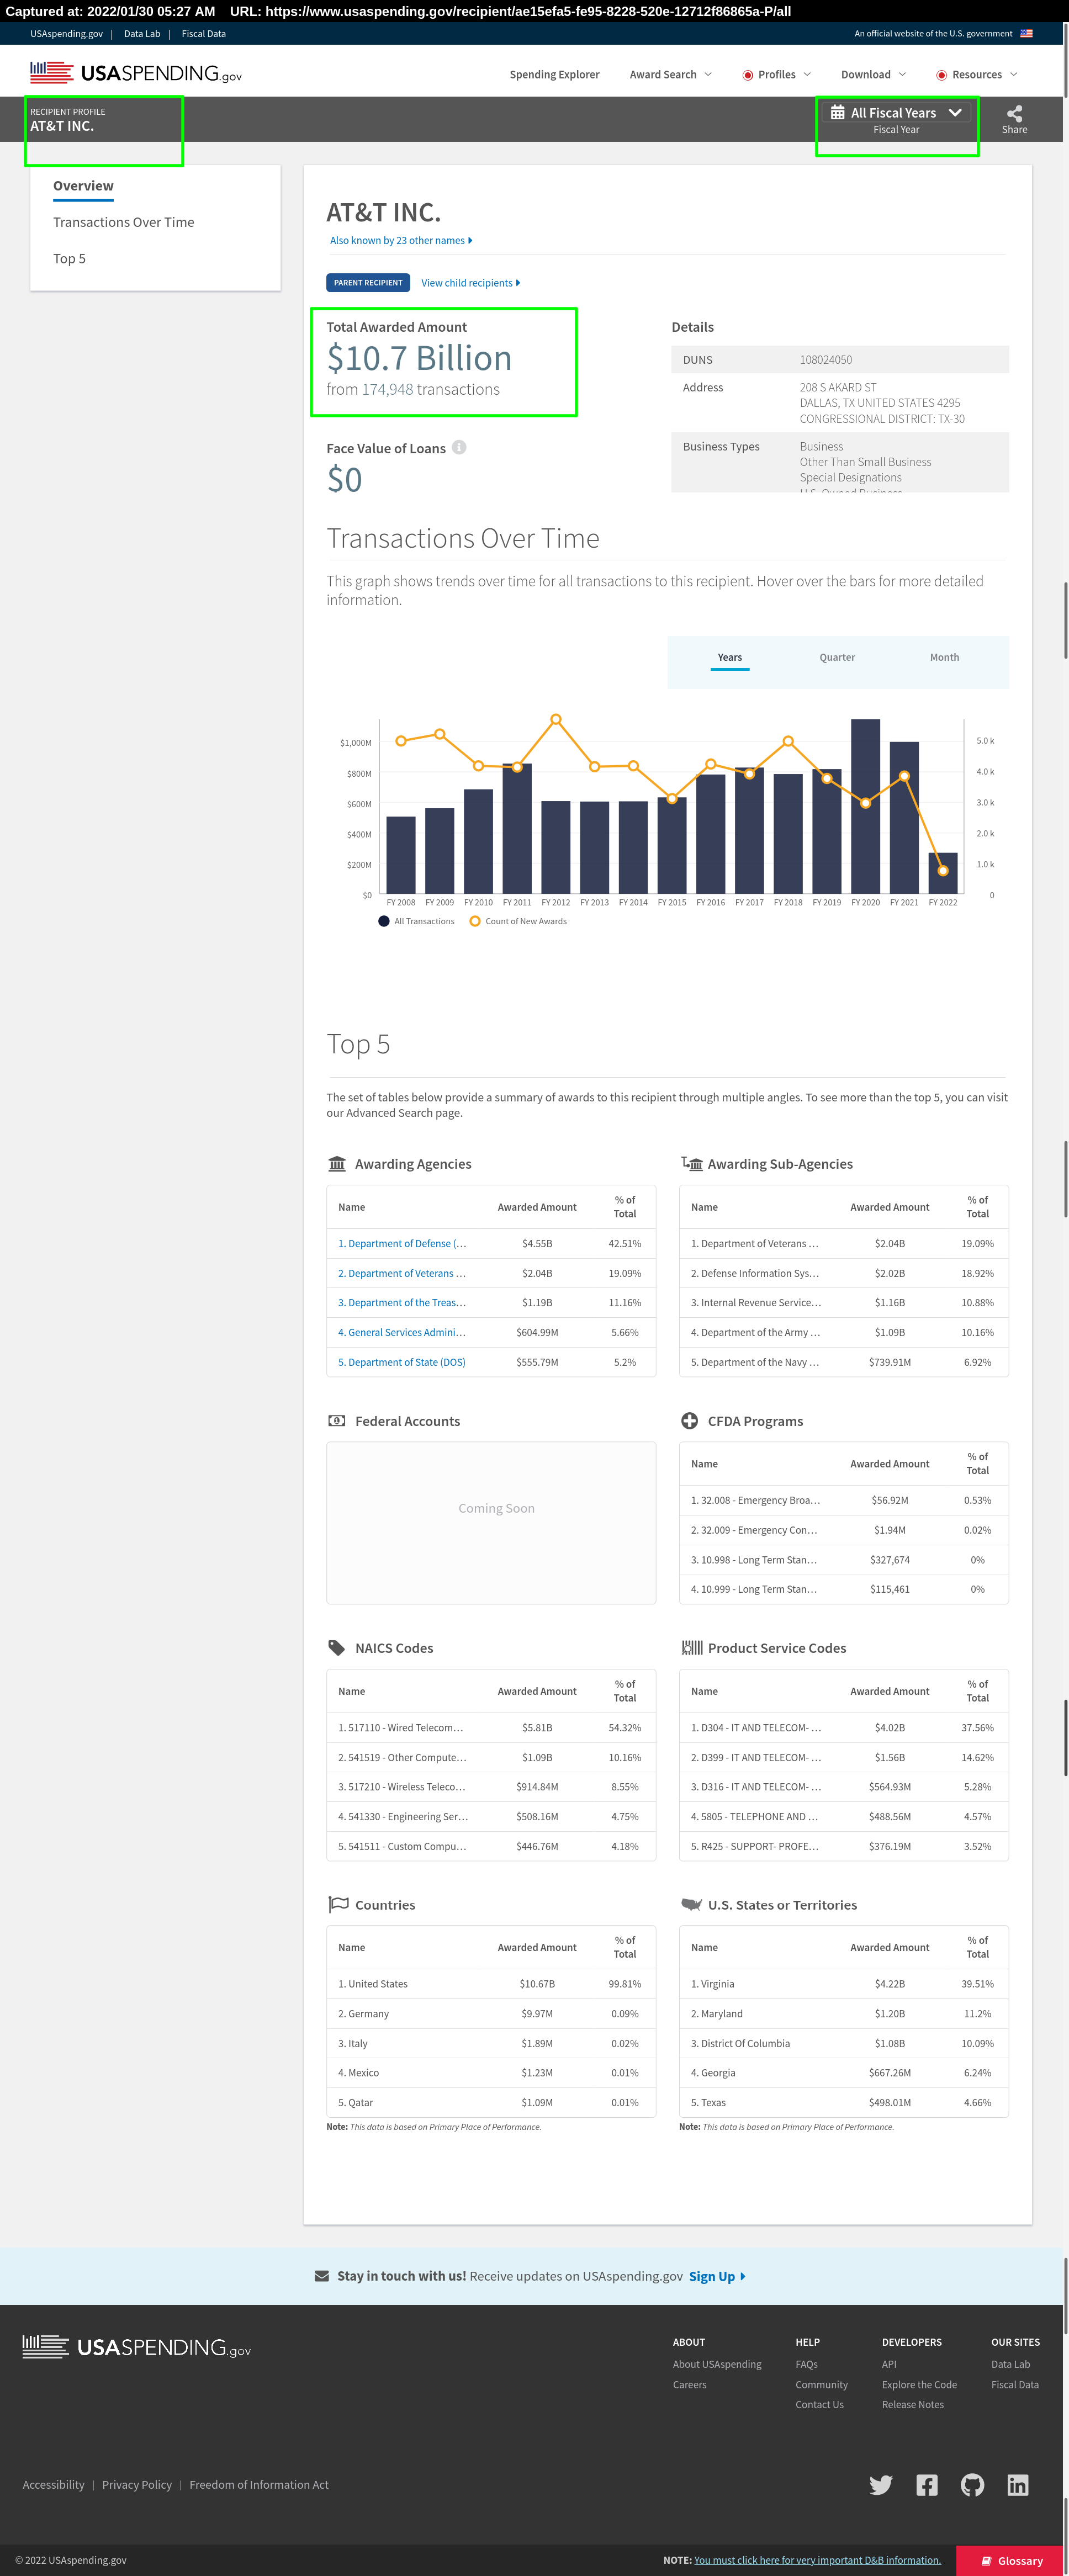Open the Accessibility link

pos(53,2485)
